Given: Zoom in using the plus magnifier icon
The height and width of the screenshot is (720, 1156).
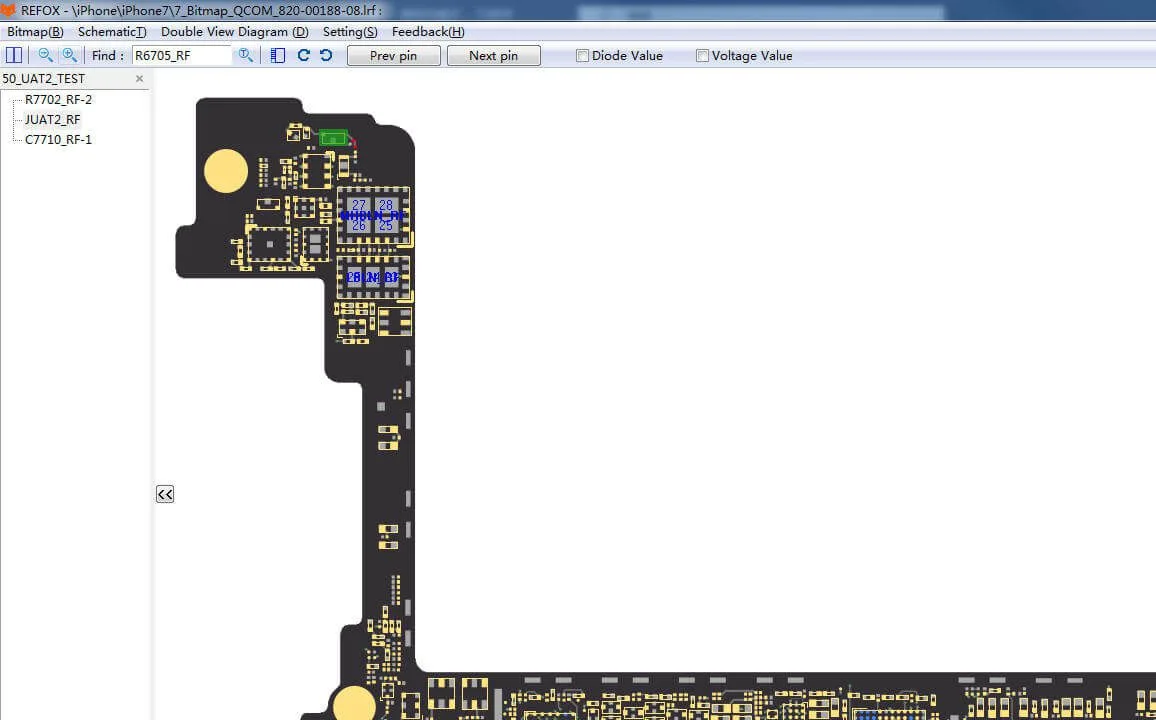Looking at the screenshot, I should pos(70,55).
